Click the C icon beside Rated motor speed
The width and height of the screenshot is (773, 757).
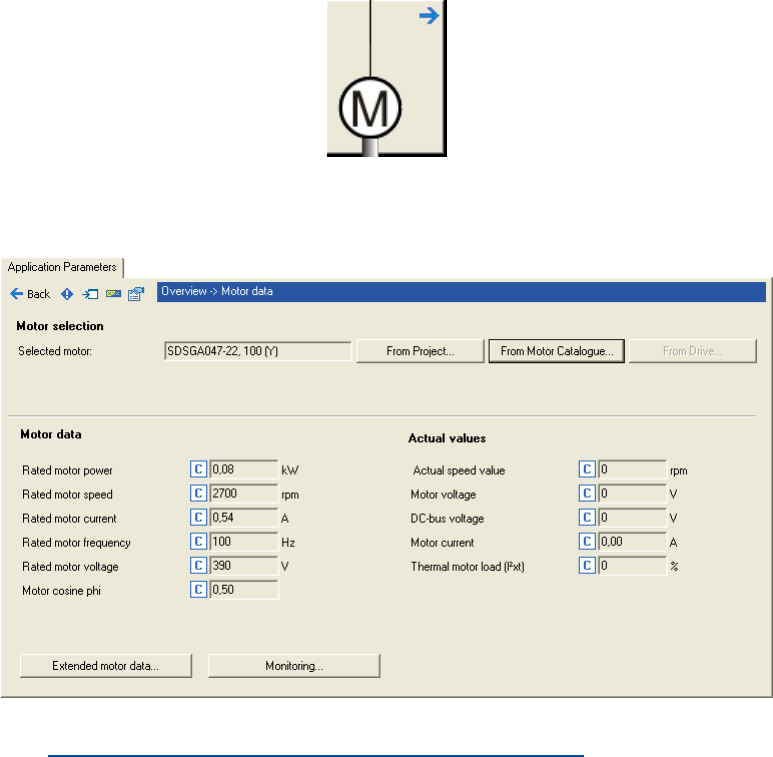click(x=198, y=493)
